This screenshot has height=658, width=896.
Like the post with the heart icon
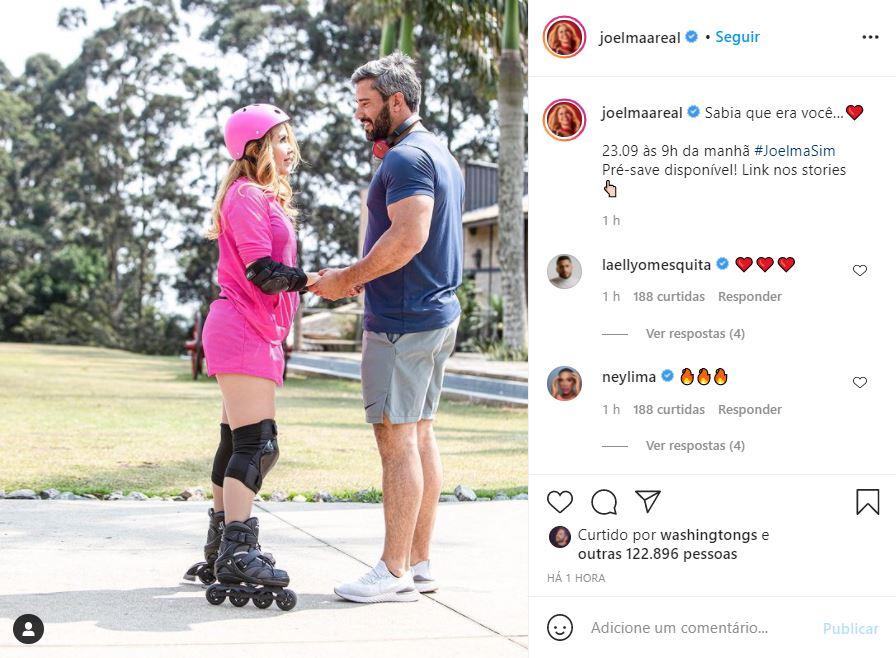click(x=559, y=501)
